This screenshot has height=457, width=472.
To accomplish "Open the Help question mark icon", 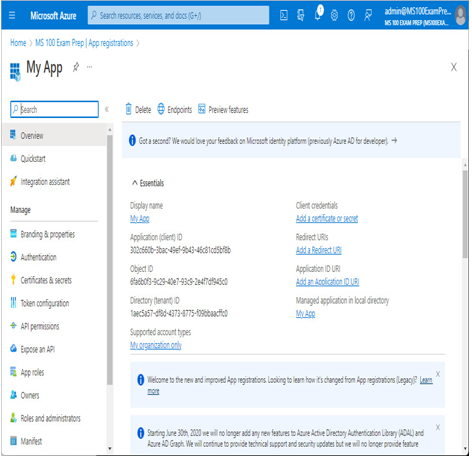I will tap(351, 15).
